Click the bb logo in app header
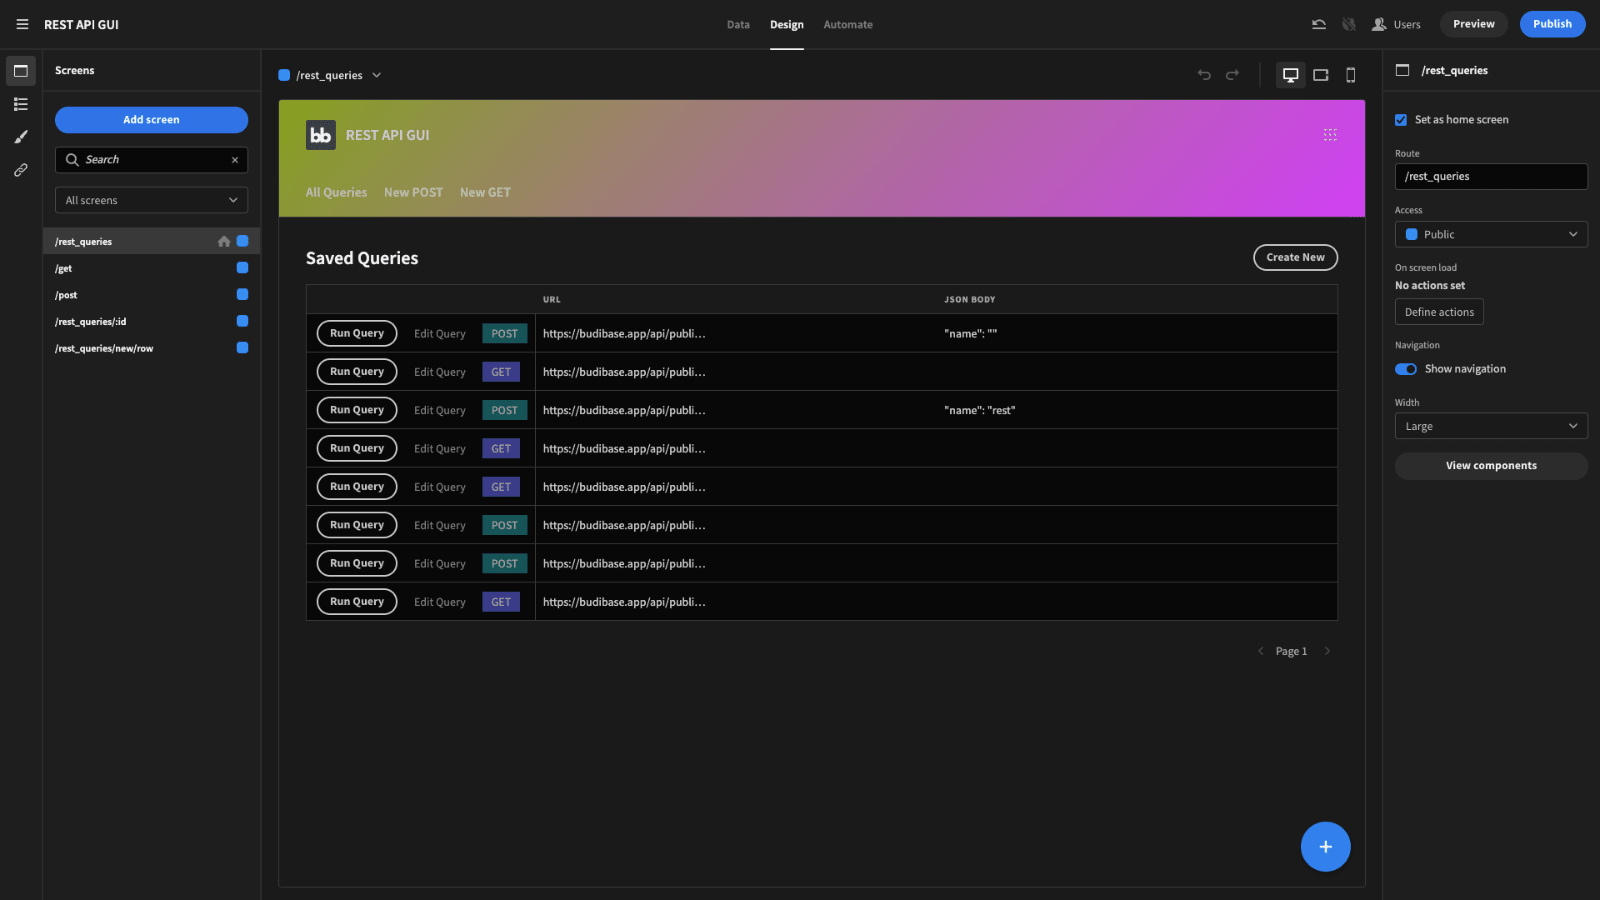 click(x=321, y=135)
